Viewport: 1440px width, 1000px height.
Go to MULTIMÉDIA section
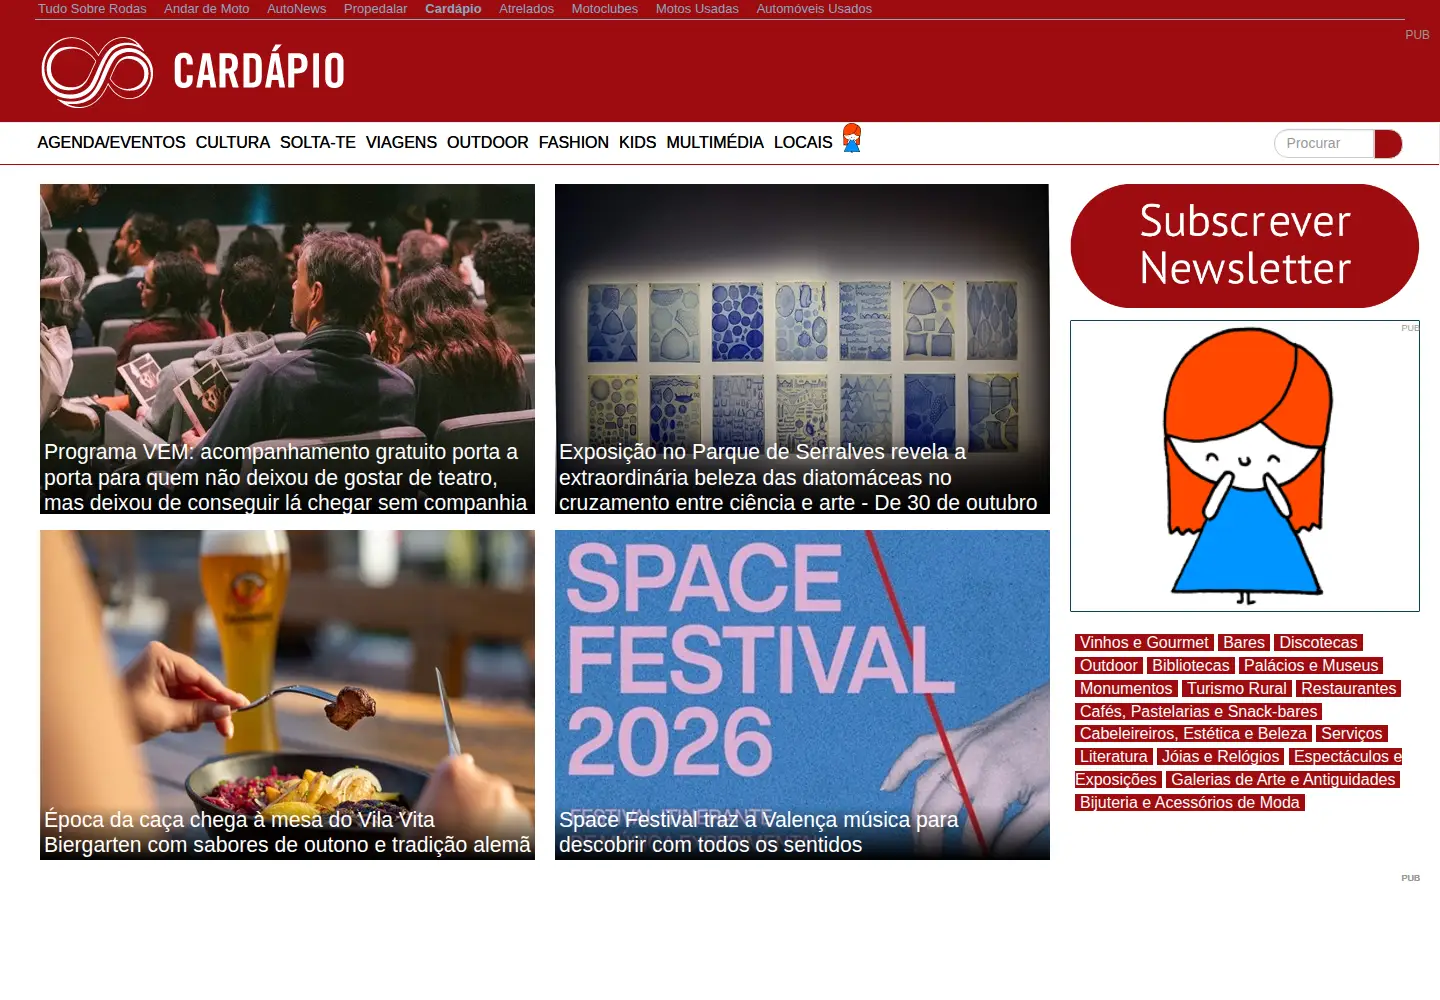[x=715, y=143]
